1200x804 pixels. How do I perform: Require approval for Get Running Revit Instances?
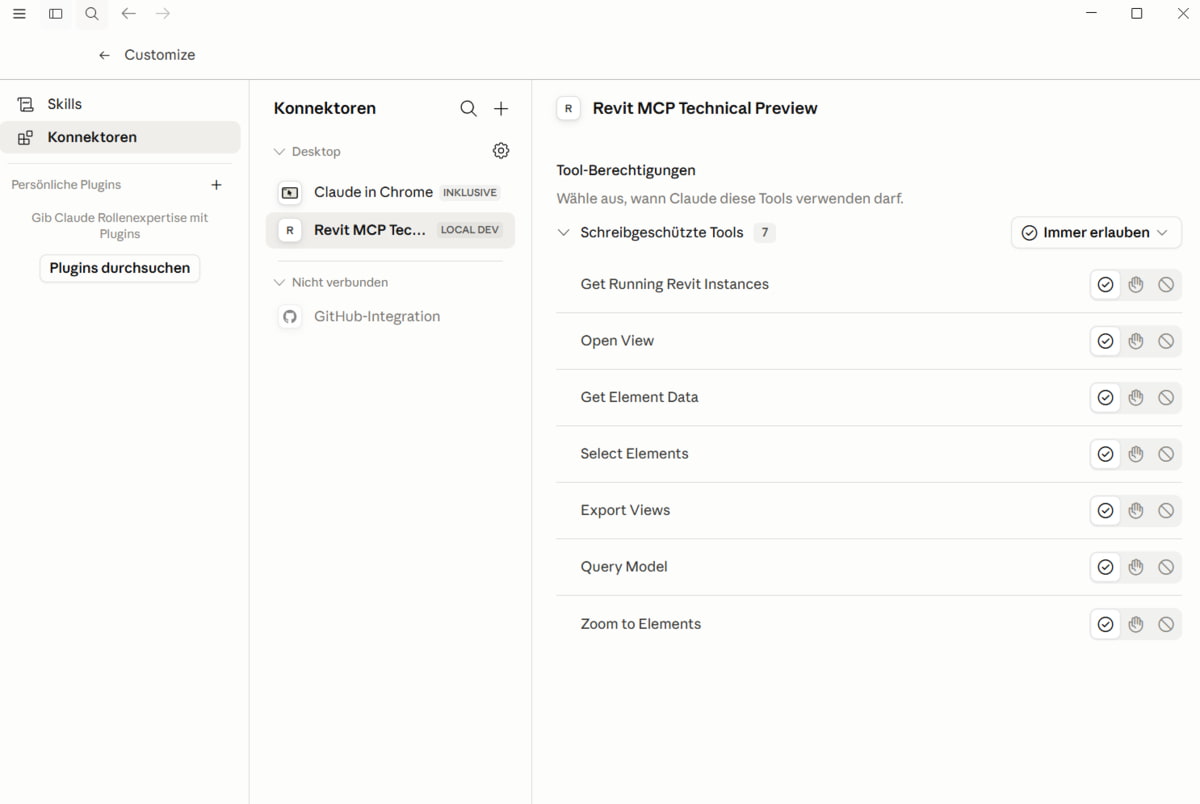click(1135, 285)
